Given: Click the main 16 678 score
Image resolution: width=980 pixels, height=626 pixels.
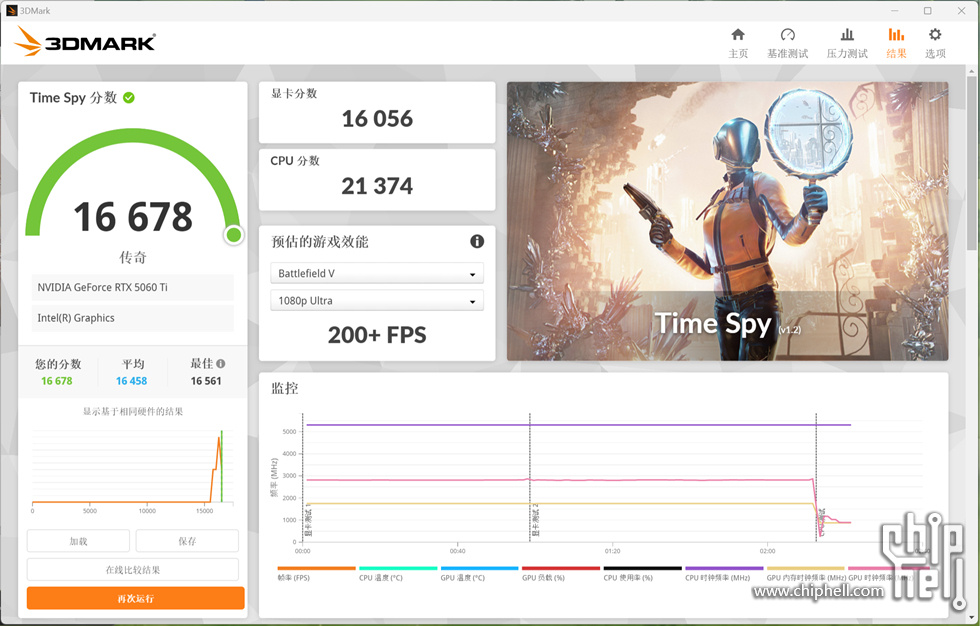Looking at the screenshot, I should tap(133, 217).
